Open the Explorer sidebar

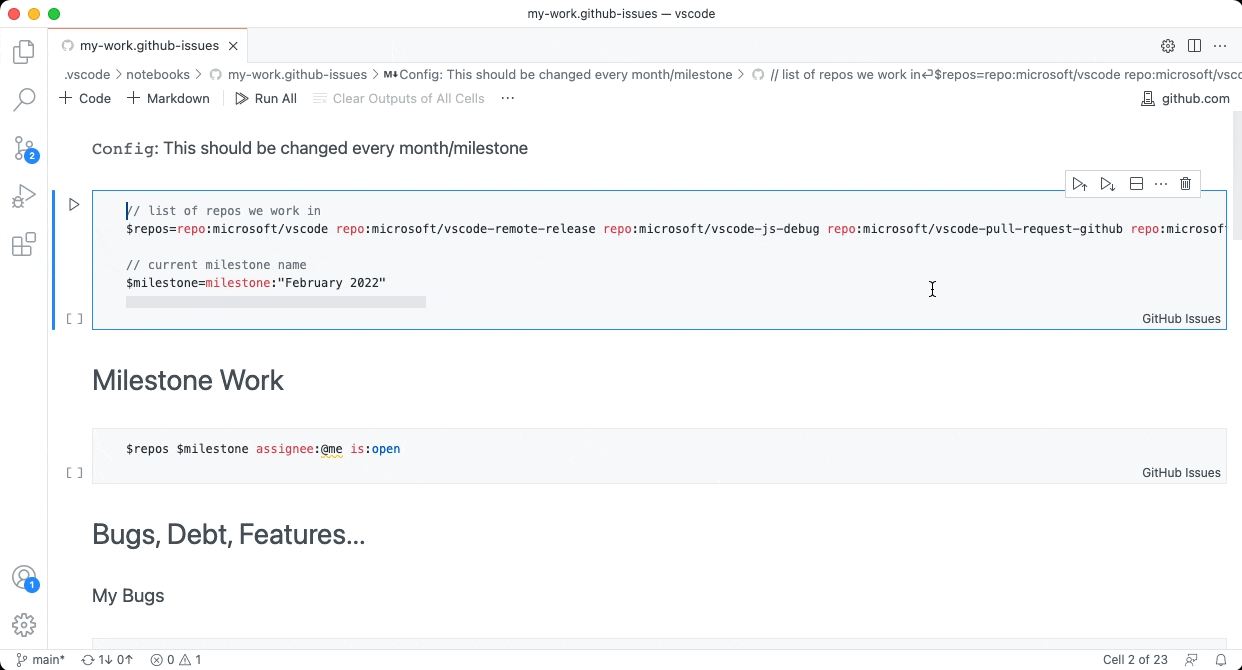pos(24,52)
